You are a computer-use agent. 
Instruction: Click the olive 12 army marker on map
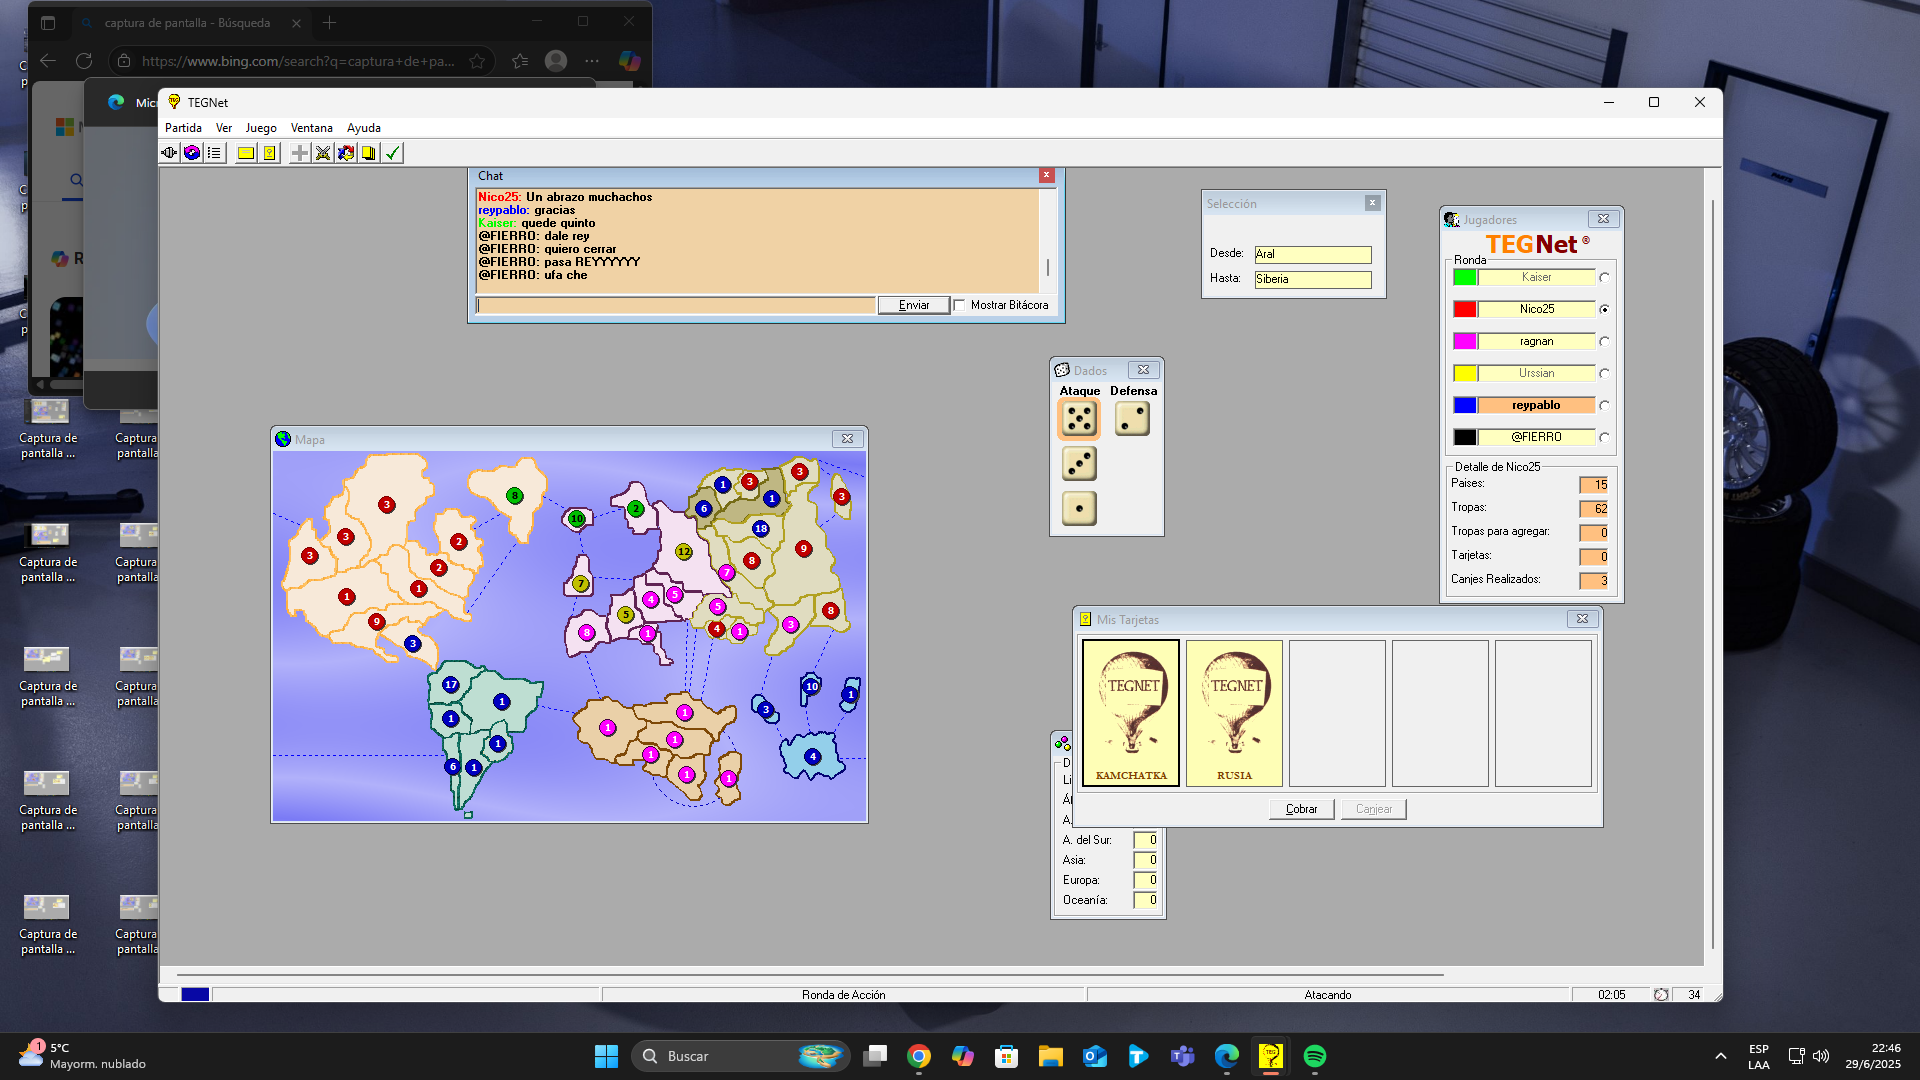[684, 551]
